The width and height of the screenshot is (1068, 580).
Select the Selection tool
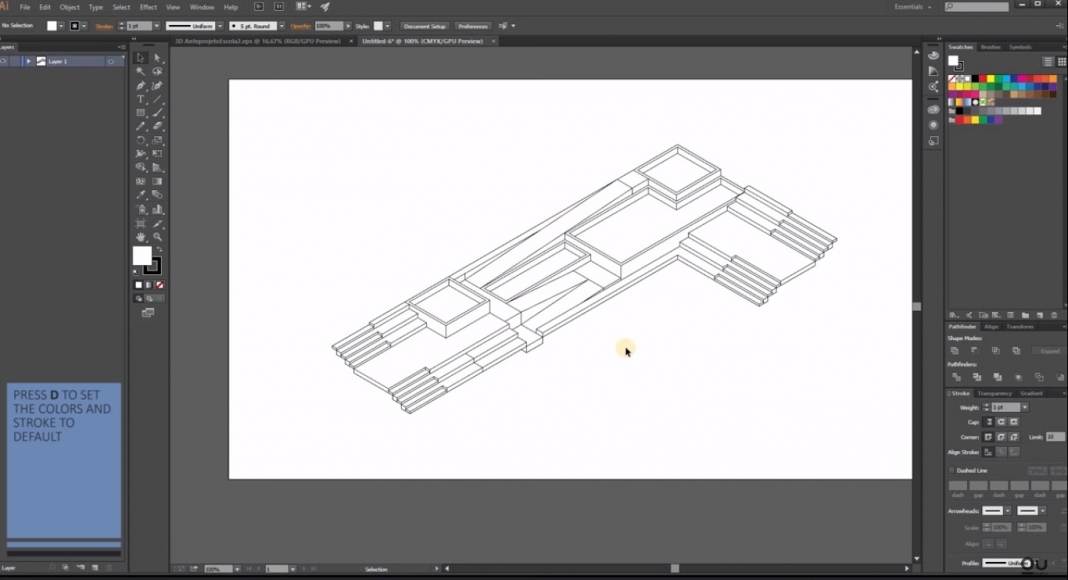[x=140, y=57]
